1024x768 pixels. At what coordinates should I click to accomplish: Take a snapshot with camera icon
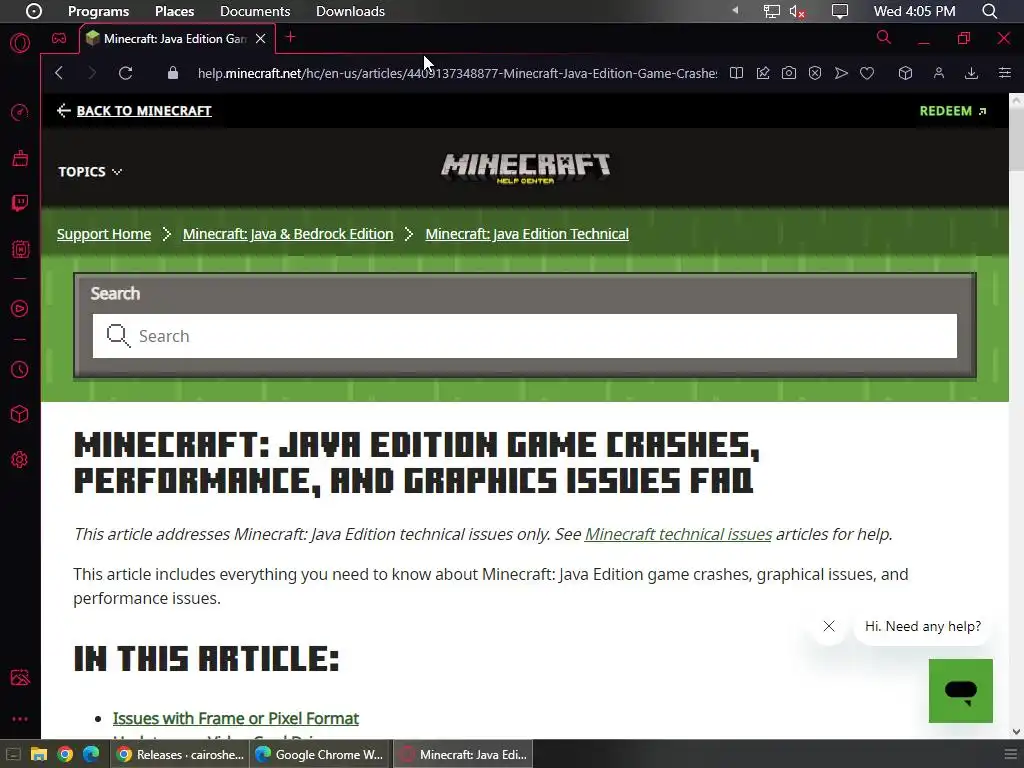789,73
